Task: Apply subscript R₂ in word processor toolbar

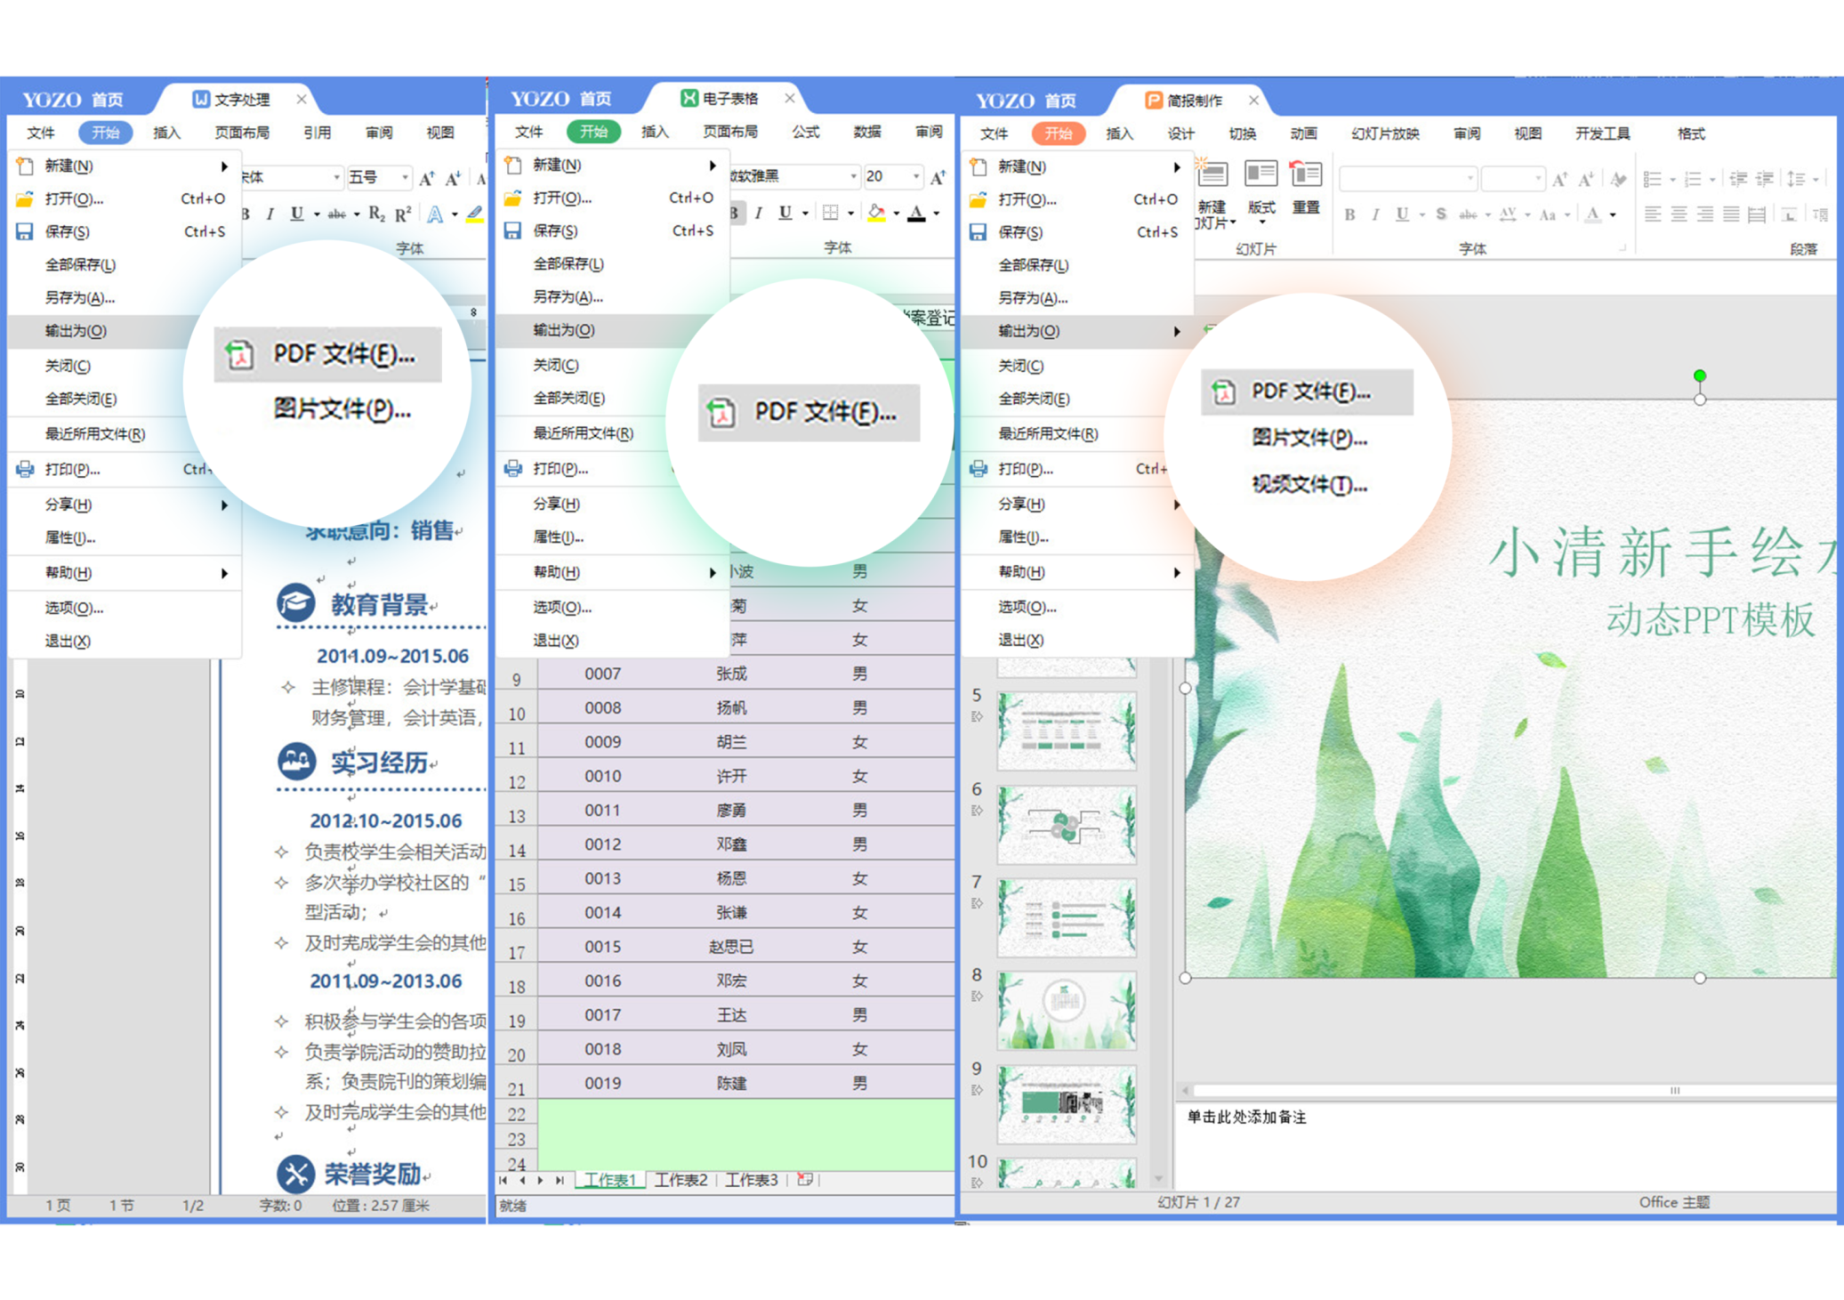Action: [377, 214]
